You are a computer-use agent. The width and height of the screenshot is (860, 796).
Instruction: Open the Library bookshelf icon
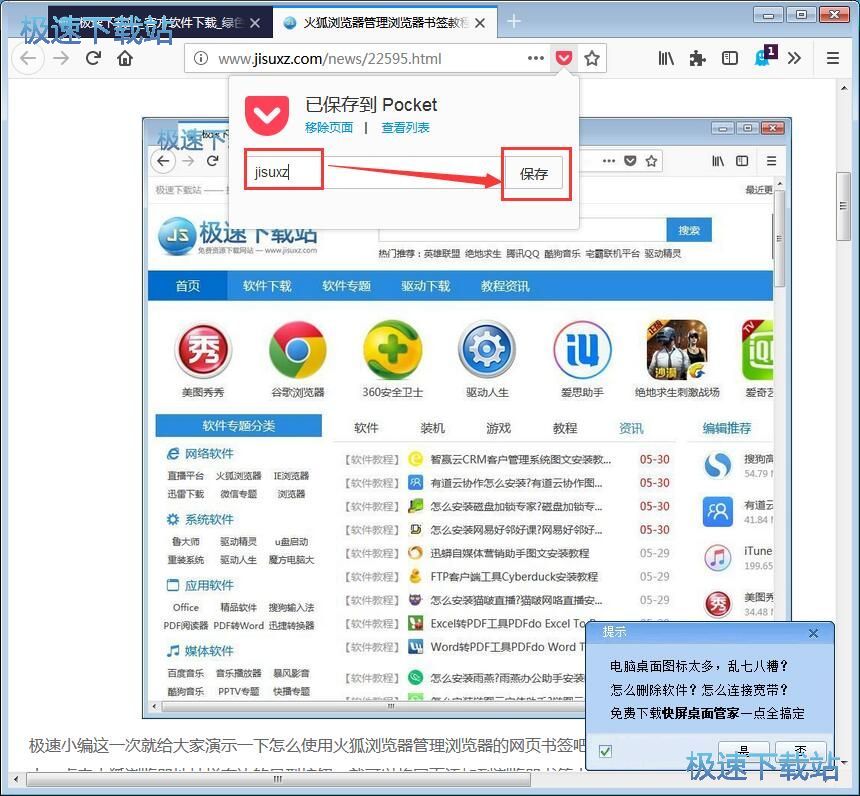click(666, 58)
